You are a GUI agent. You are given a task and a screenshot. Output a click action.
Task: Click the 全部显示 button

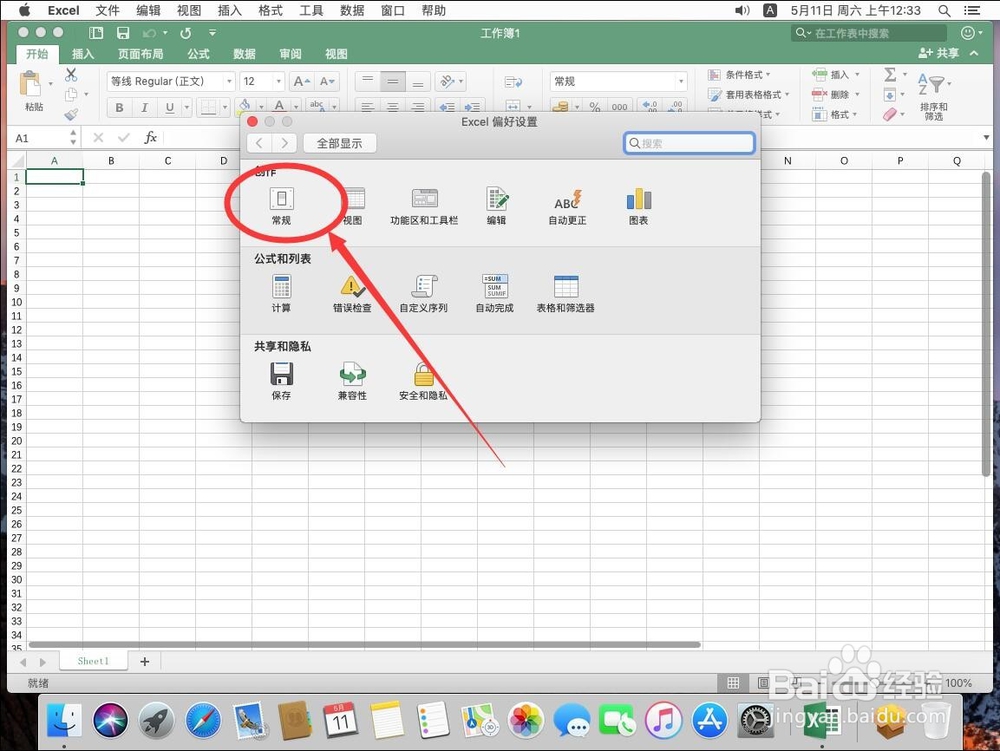click(x=339, y=143)
